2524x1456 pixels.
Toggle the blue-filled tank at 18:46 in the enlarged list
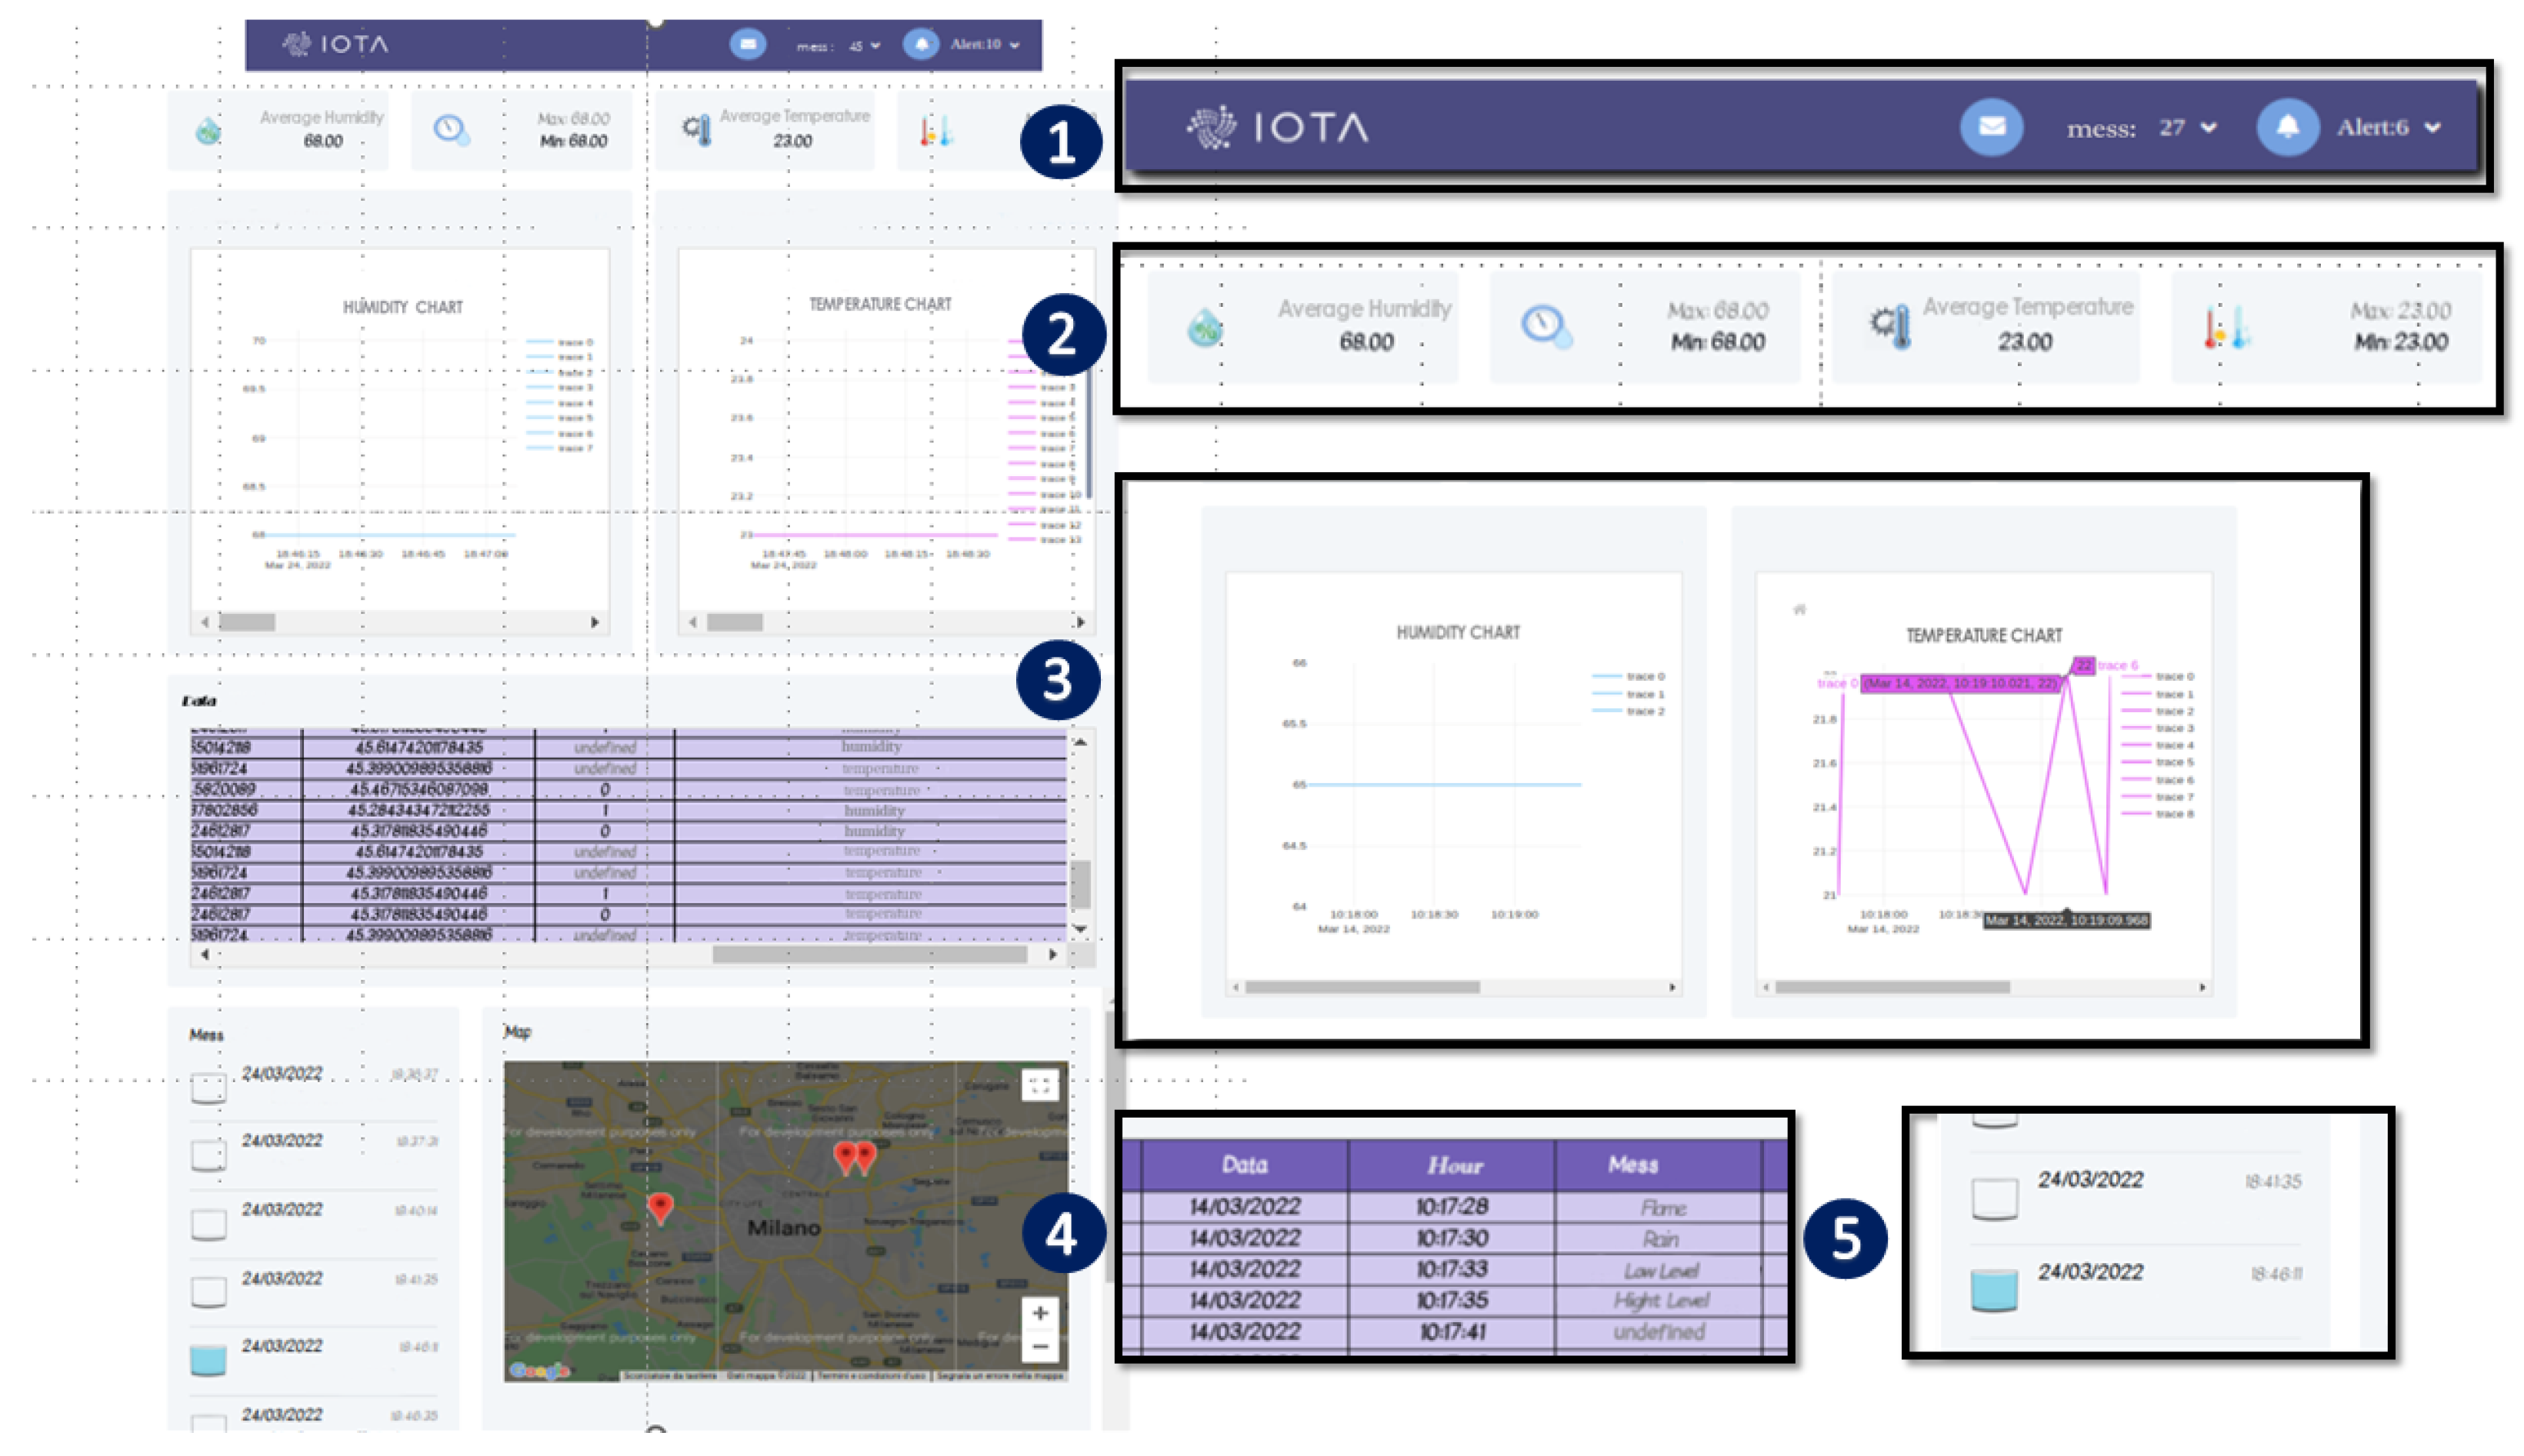[x=1993, y=1290]
